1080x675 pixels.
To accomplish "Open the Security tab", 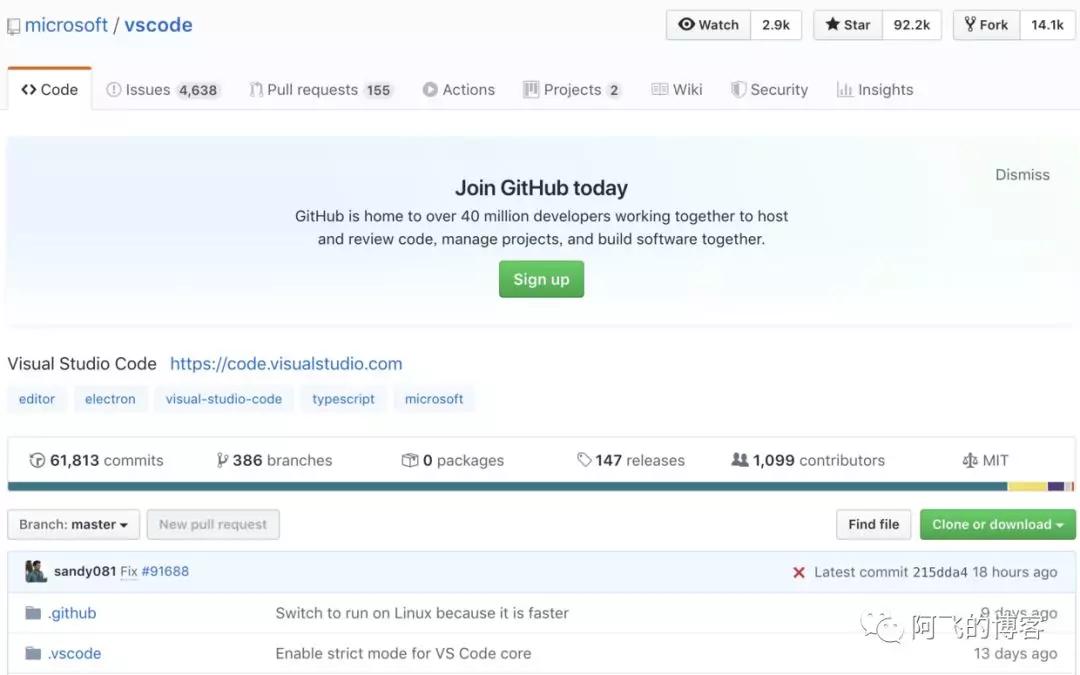I will pos(769,90).
